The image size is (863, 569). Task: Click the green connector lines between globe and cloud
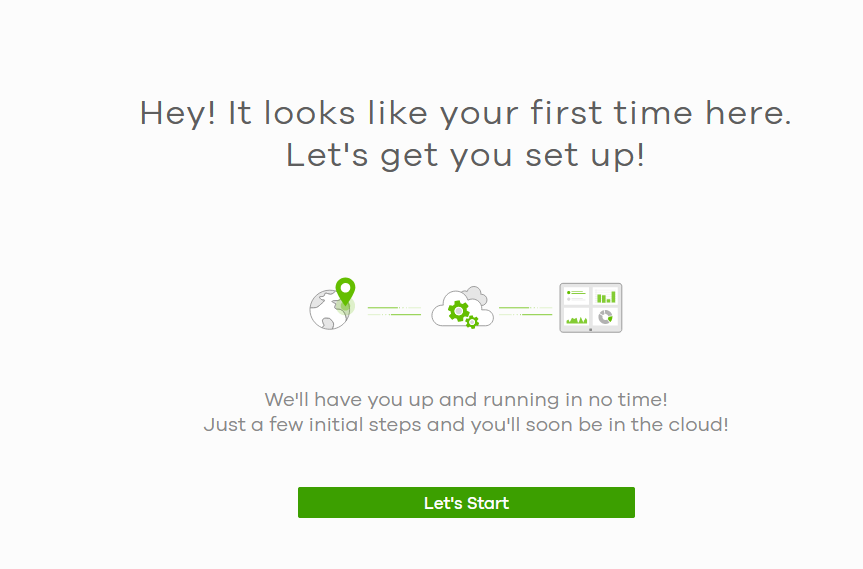click(x=394, y=311)
